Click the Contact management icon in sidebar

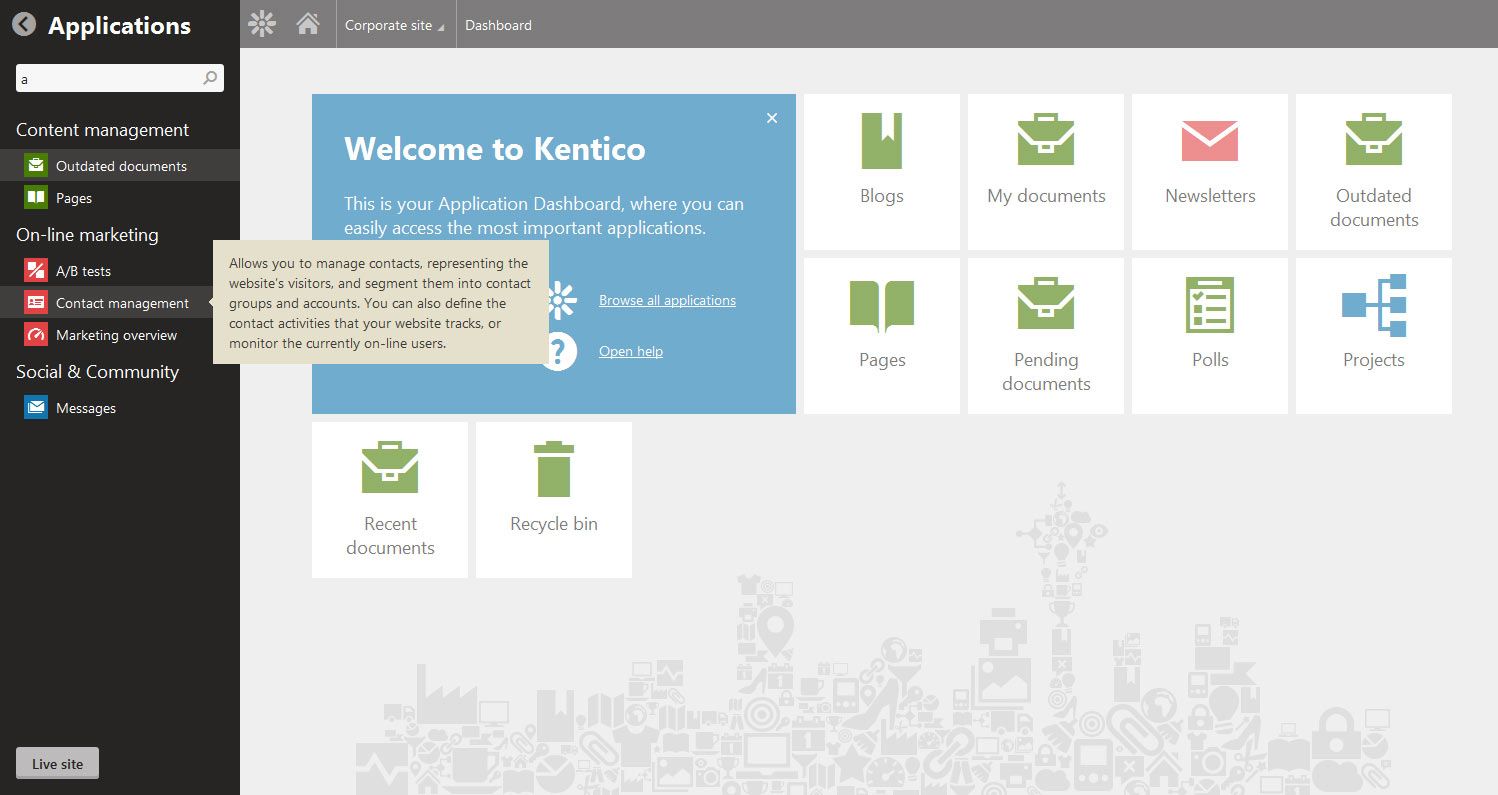[x=36, y=303]
